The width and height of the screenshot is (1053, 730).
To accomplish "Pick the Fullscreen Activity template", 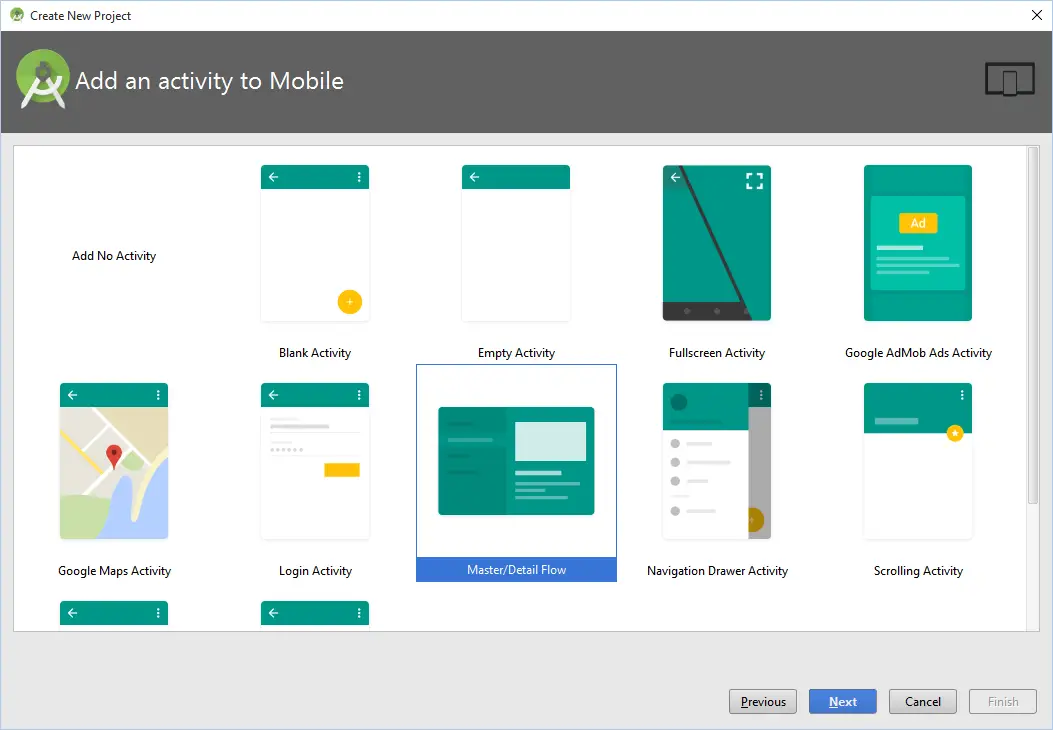I will point(716,243).
